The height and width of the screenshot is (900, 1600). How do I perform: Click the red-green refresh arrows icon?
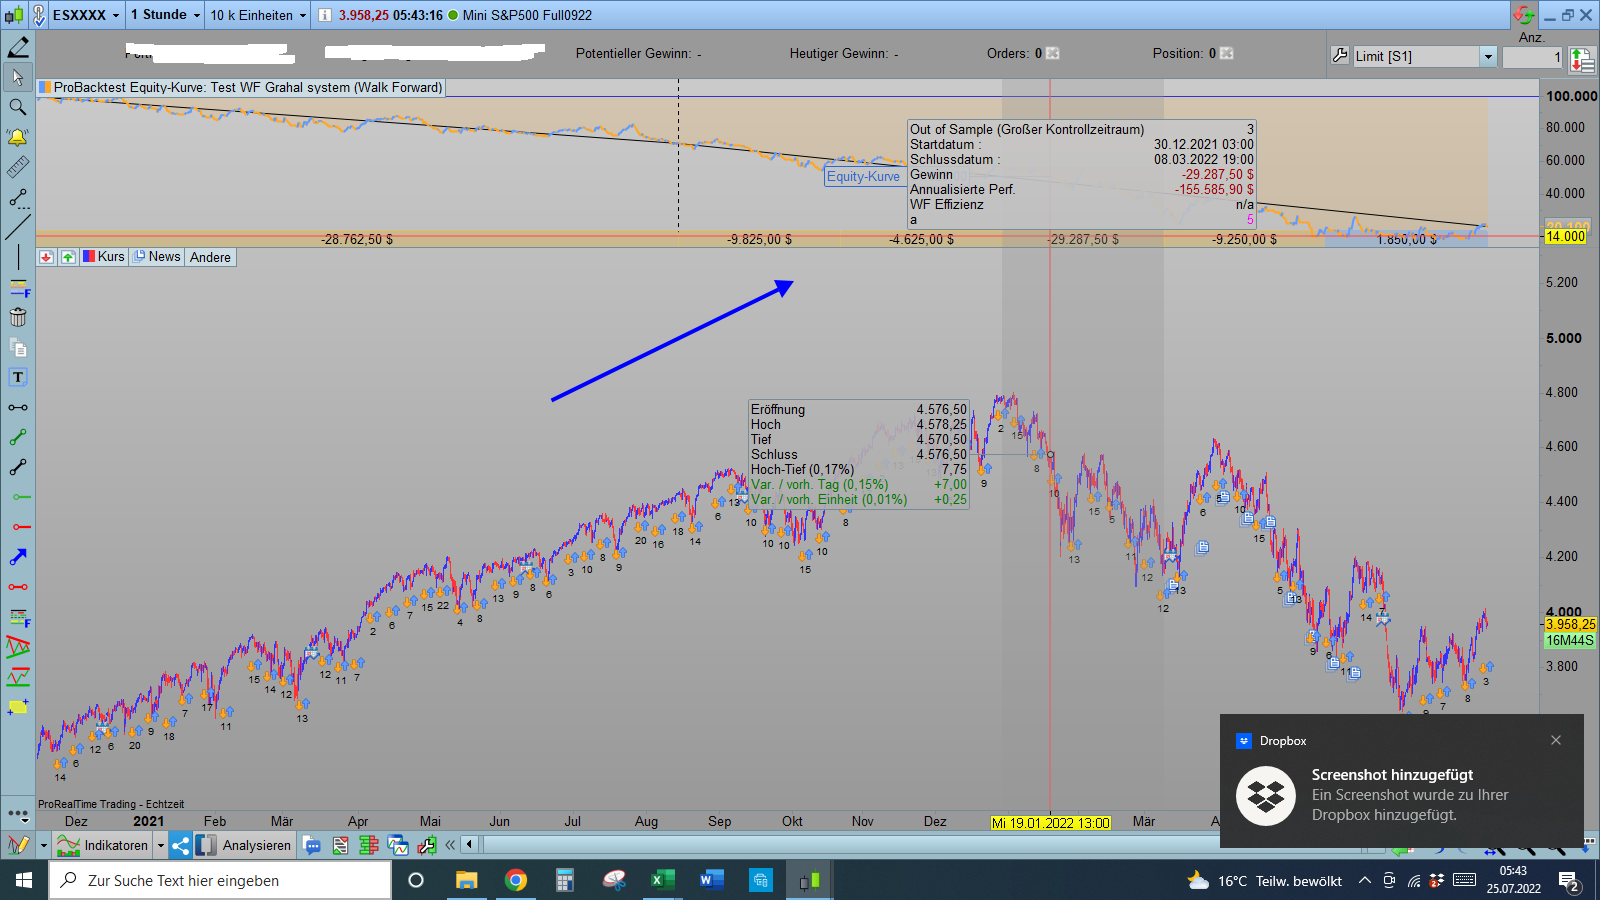pos(1523,15)
